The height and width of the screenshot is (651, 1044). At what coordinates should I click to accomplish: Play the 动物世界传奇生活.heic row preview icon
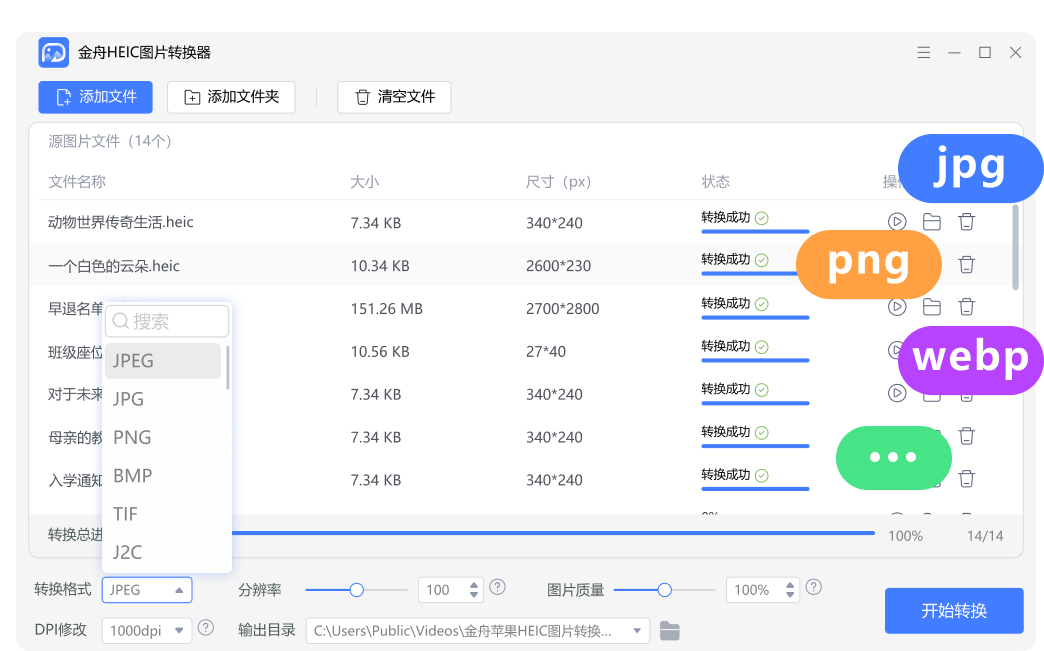(897, 222)
